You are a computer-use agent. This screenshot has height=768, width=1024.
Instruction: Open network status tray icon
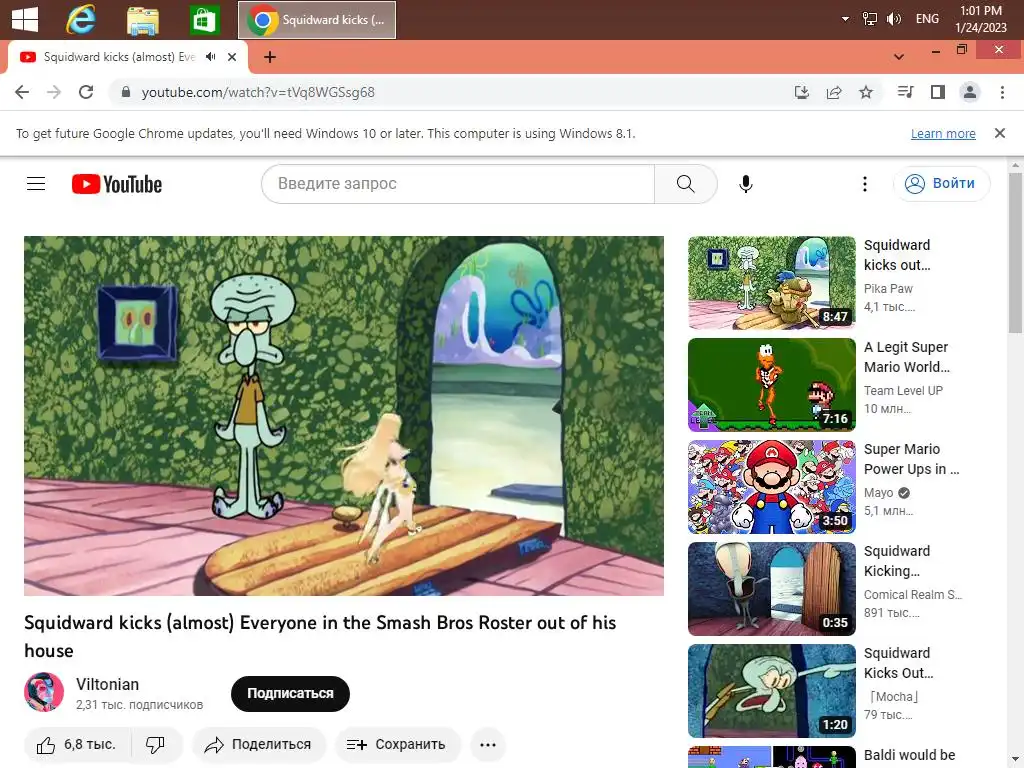coord(869,19)
